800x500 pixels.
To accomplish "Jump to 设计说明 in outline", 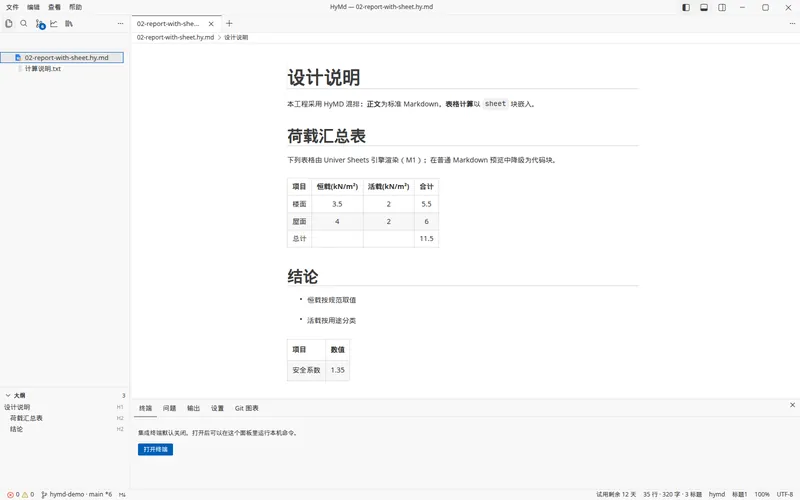I will 17,407.
